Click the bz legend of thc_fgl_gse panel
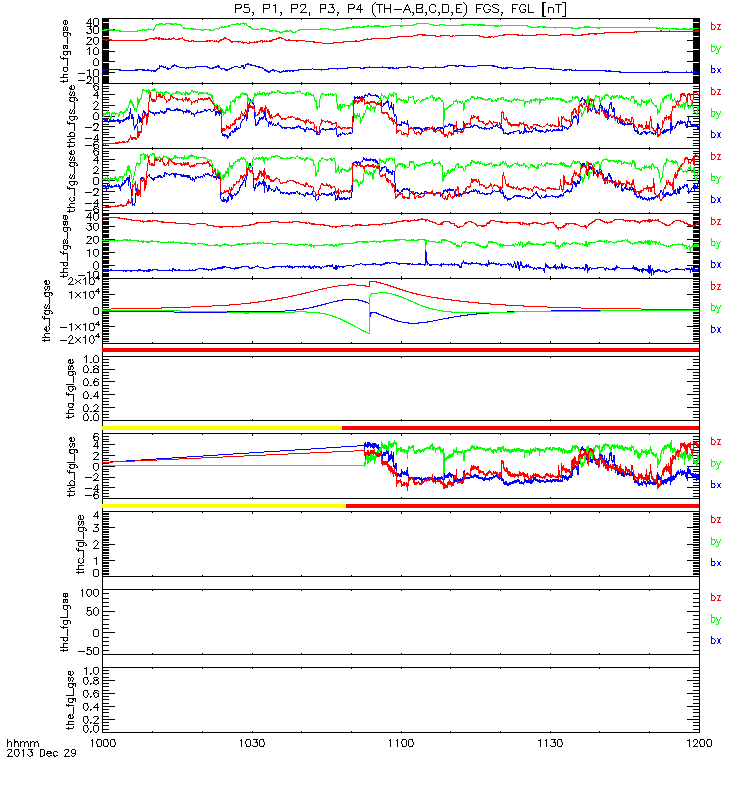The height and width of the screenshot is (800, 750). pos(716,519)
